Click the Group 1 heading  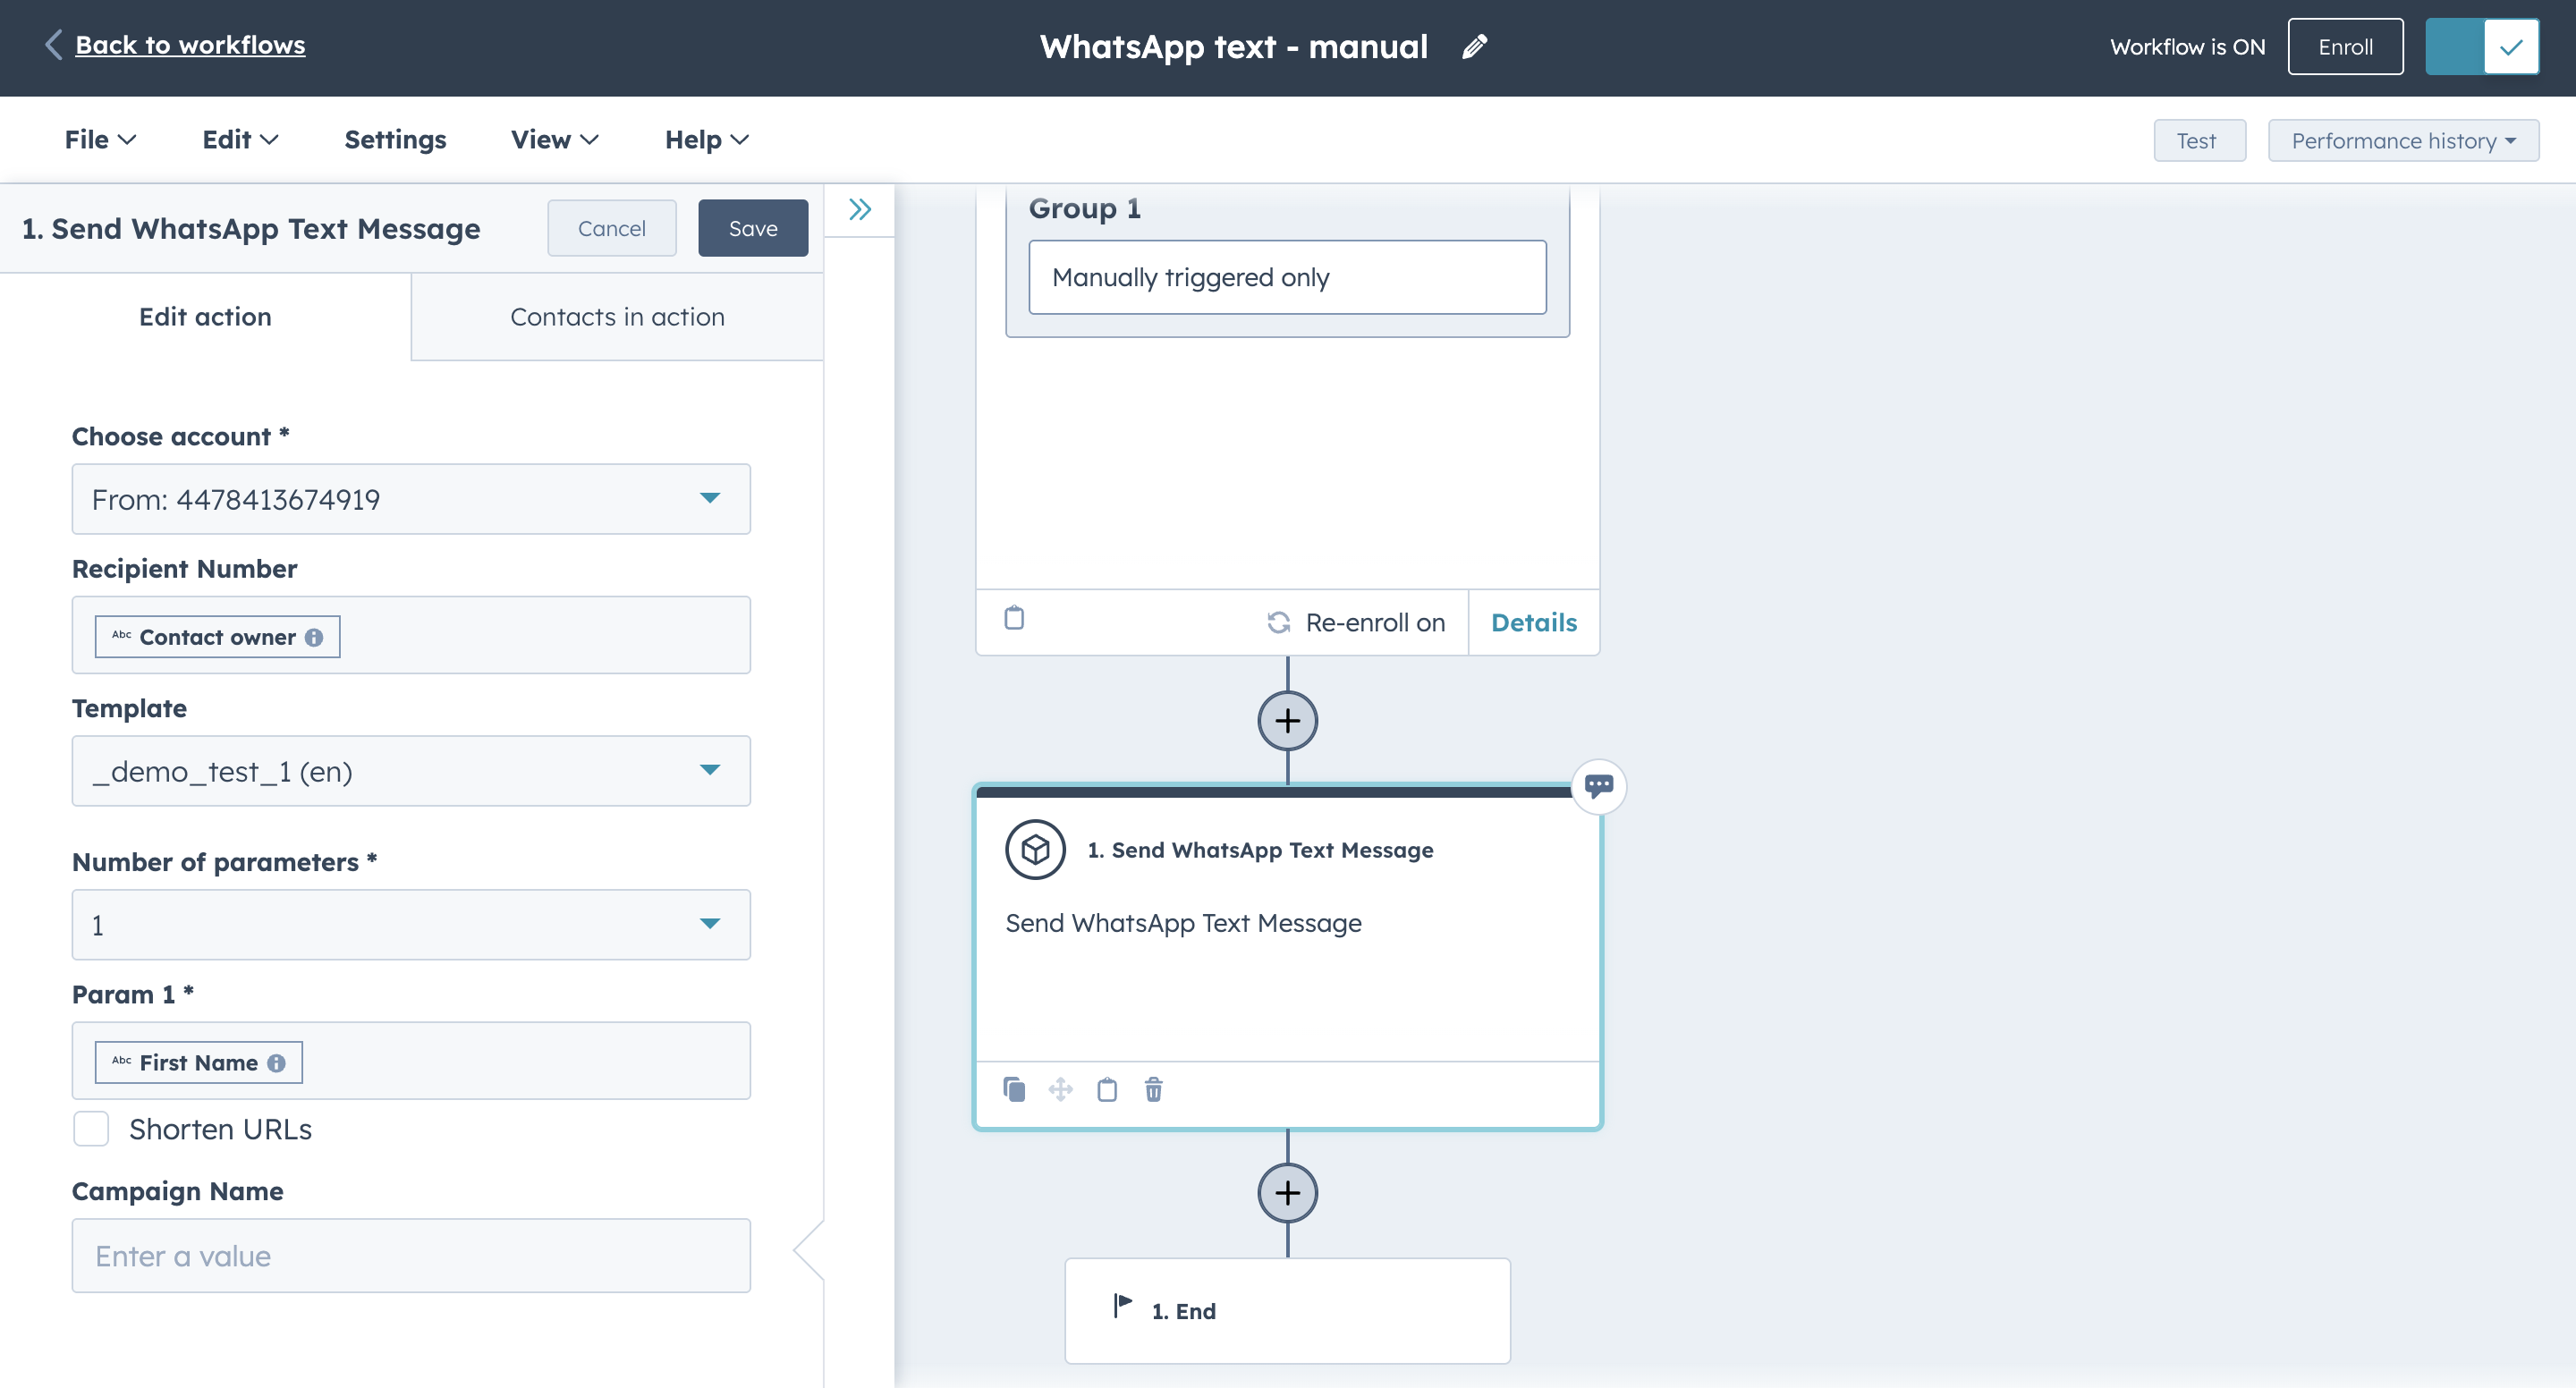1084,208
